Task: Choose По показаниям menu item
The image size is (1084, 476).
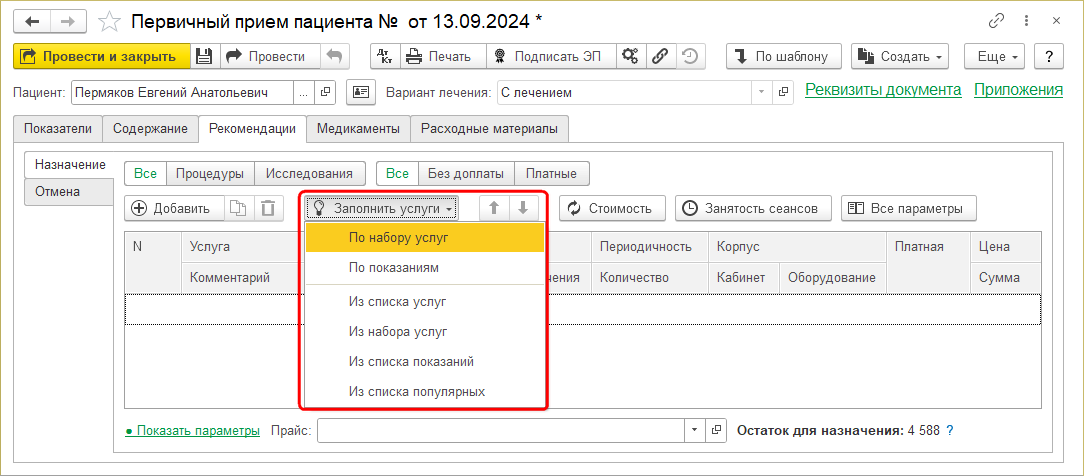Action: click(393, 268)
